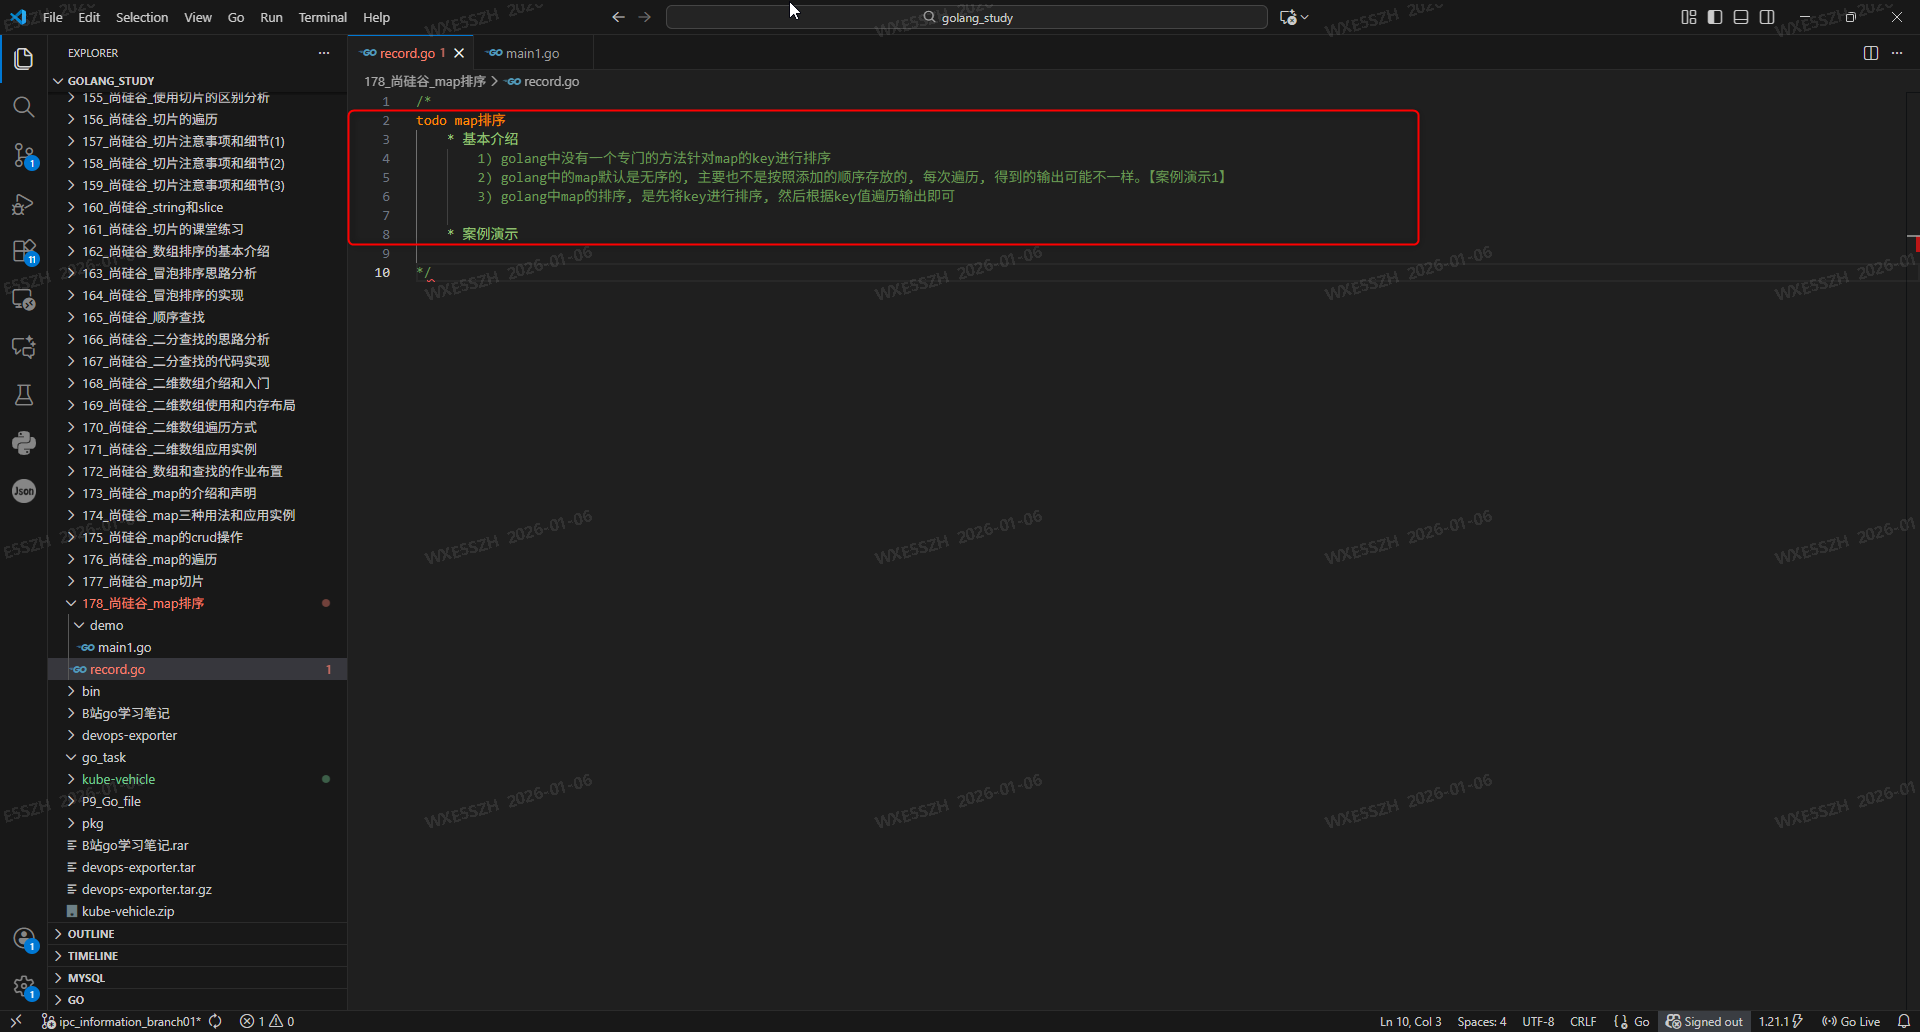Open the Copilot dropdown arrow in title bar

coord(1305,17)
